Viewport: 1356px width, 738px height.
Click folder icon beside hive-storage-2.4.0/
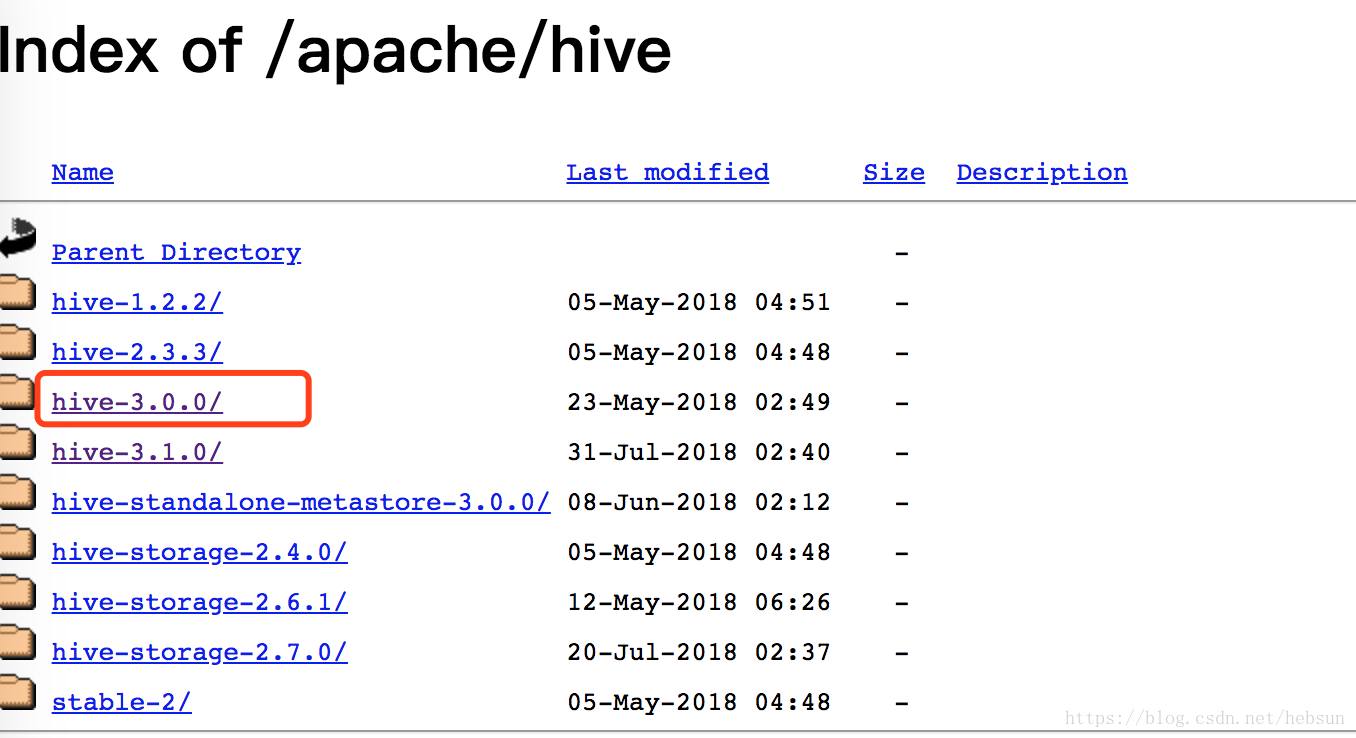[x=17, y=543]
